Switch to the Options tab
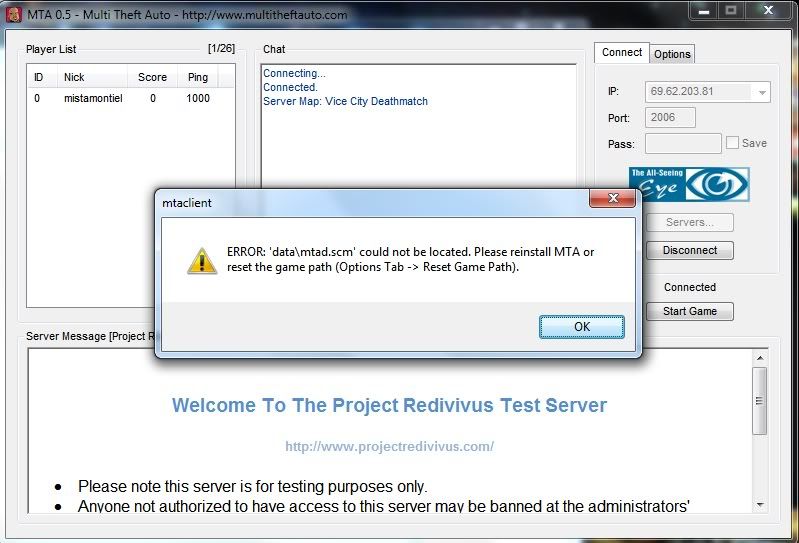This screenshot has width=799, height=543. [x=672, y=54]
